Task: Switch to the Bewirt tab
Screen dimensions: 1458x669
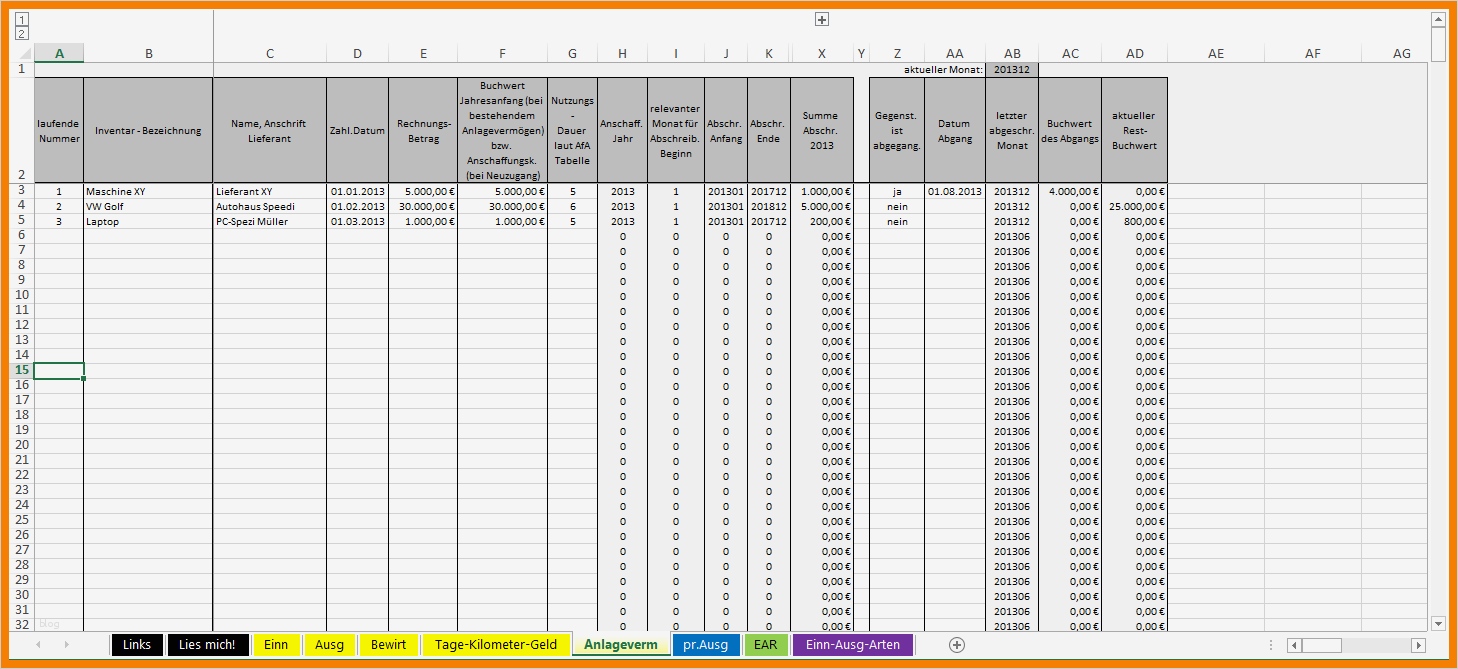Action: (x=388, y=645)
